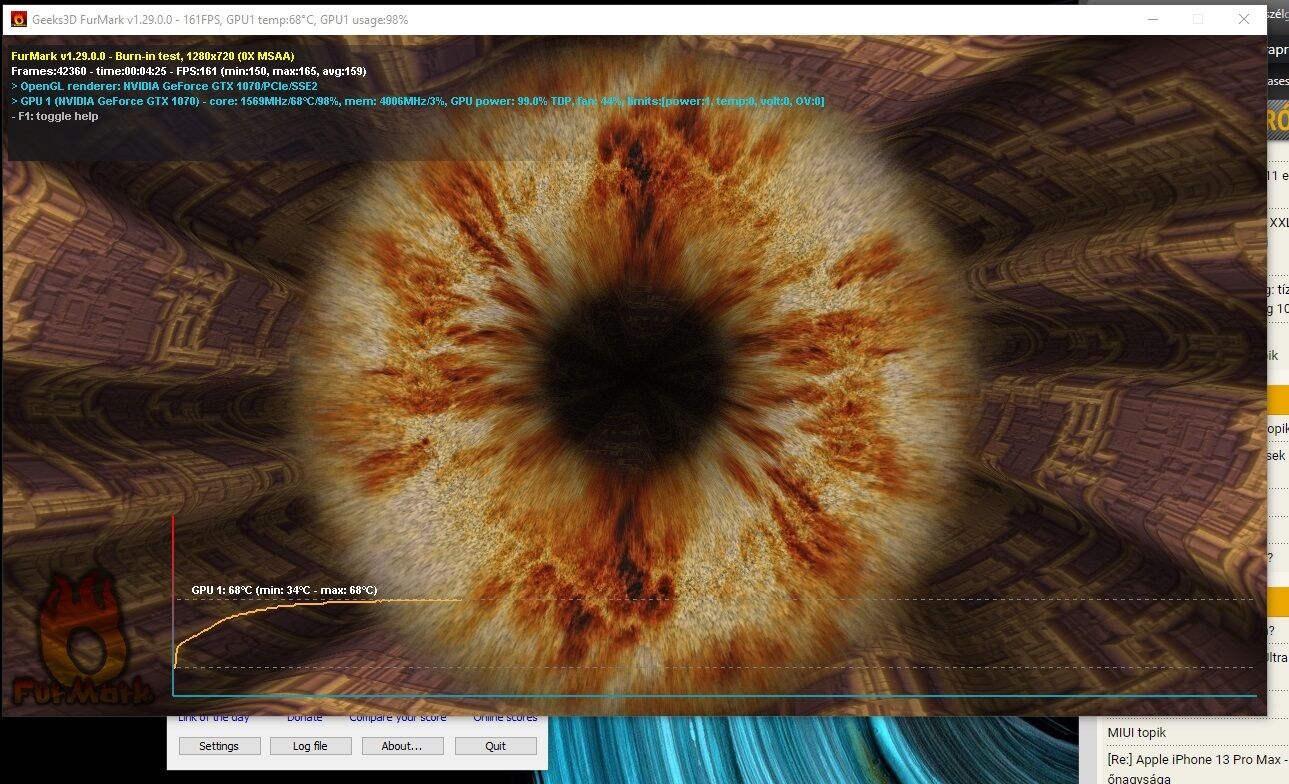Click the 'Frames:42360' statistics line
This screenshot has width=1289, height=784.
(x=189, y=71)
